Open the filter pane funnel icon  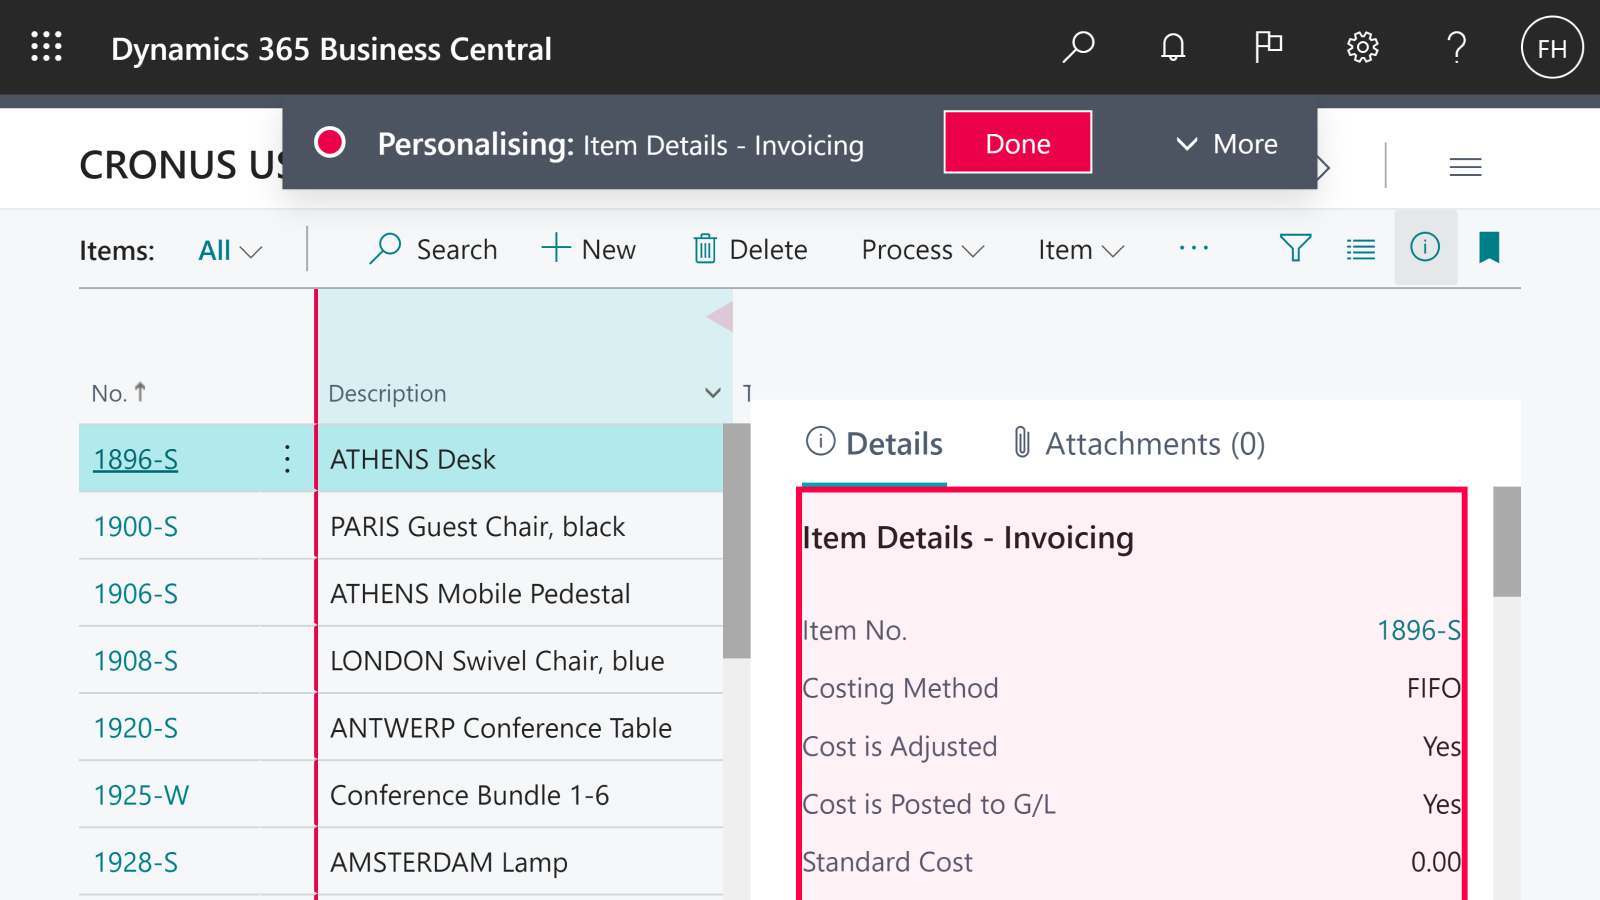1295,248
